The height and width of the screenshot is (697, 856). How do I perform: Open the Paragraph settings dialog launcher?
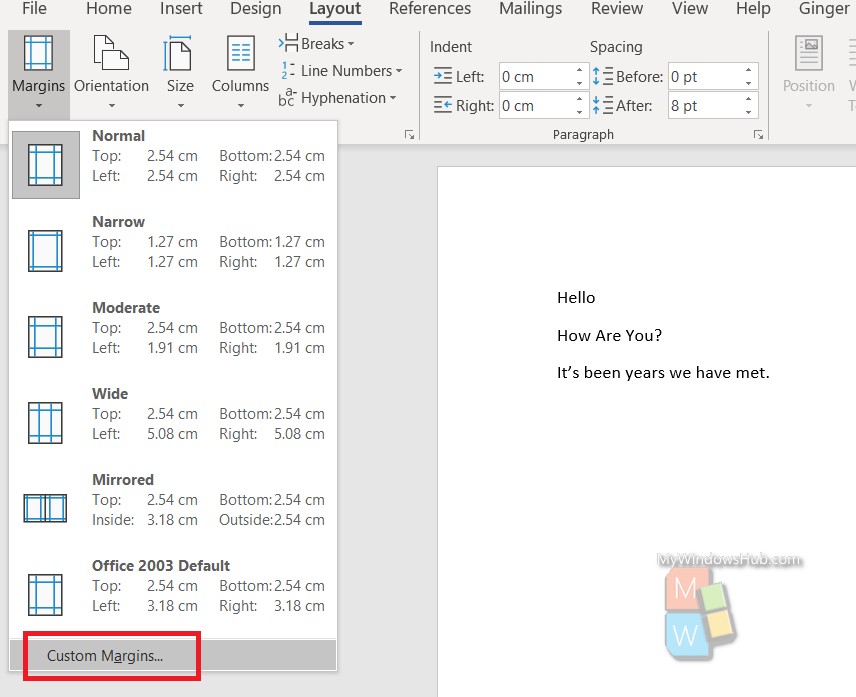coord(758,133)
